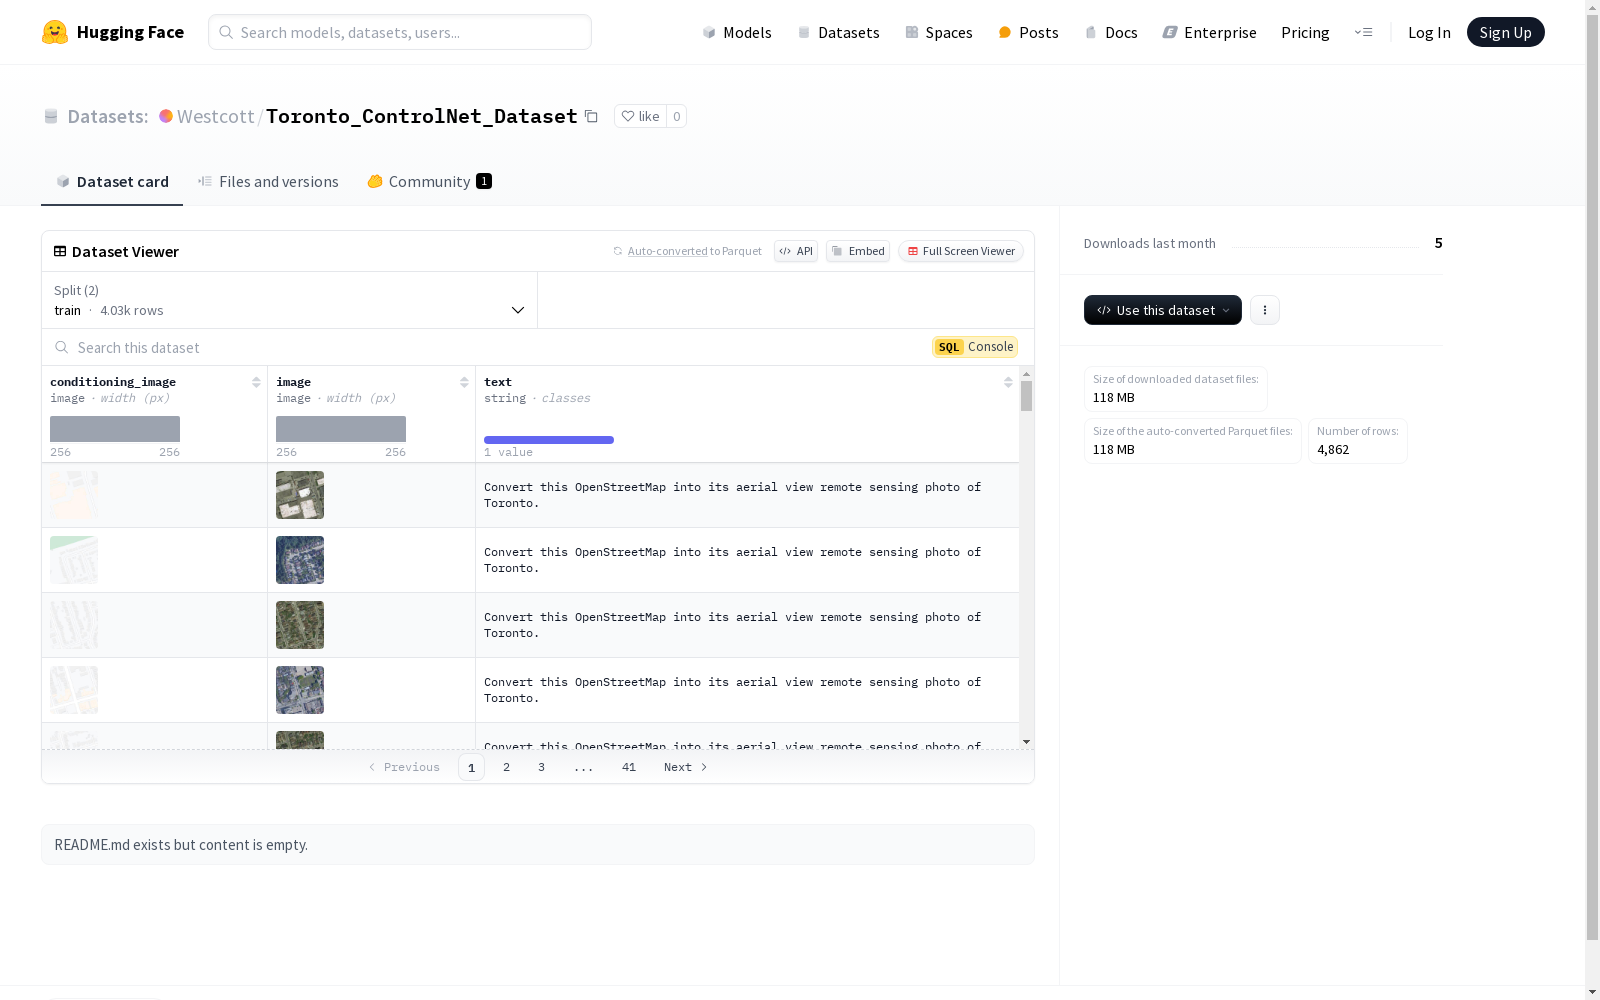Viewport: 1600px width, 1000px height.
Task: Click the pagination ellipsis
Action: [584, 767]
